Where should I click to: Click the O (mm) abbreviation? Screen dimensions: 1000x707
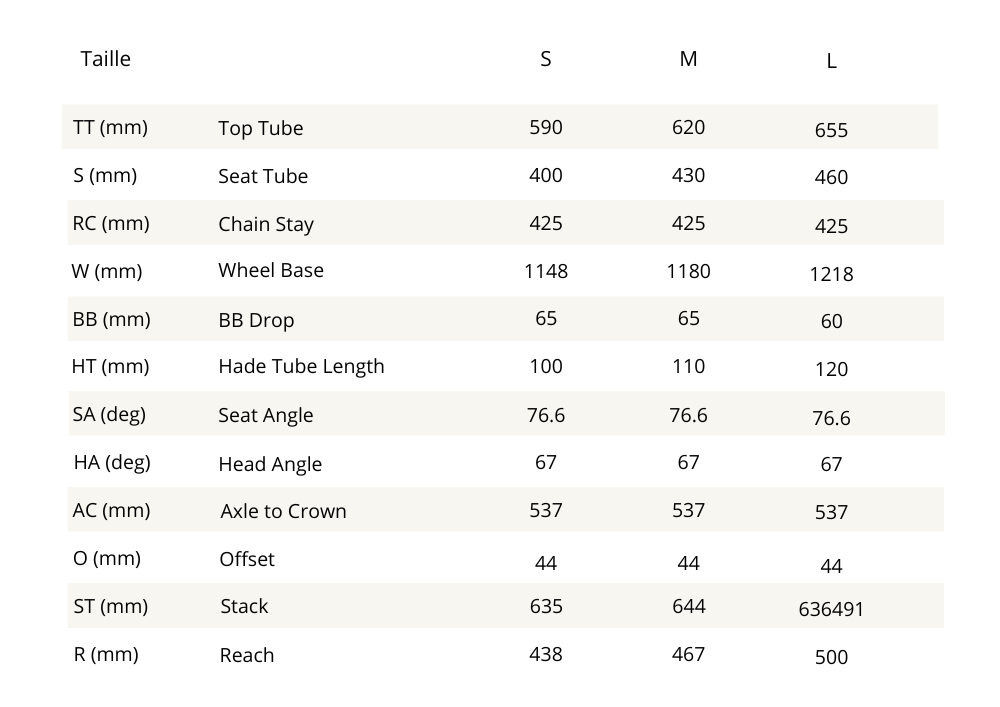point(107,558)
